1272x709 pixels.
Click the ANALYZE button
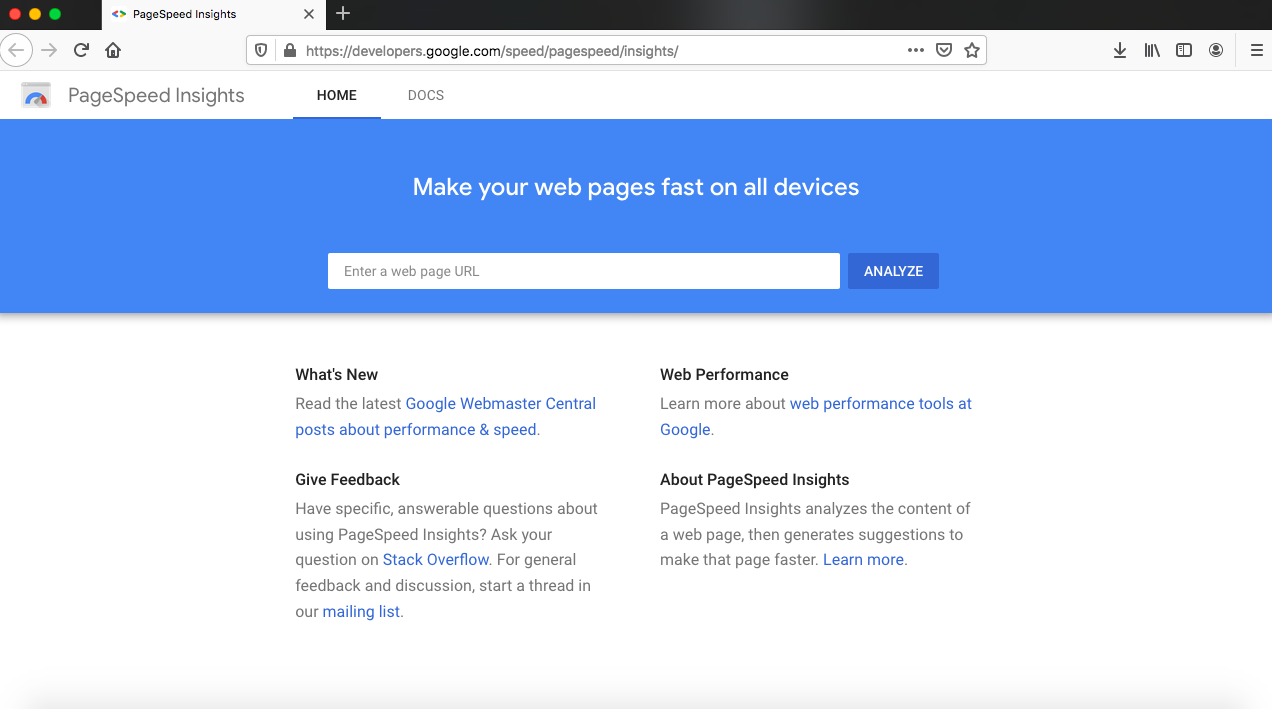pos(893,271)
